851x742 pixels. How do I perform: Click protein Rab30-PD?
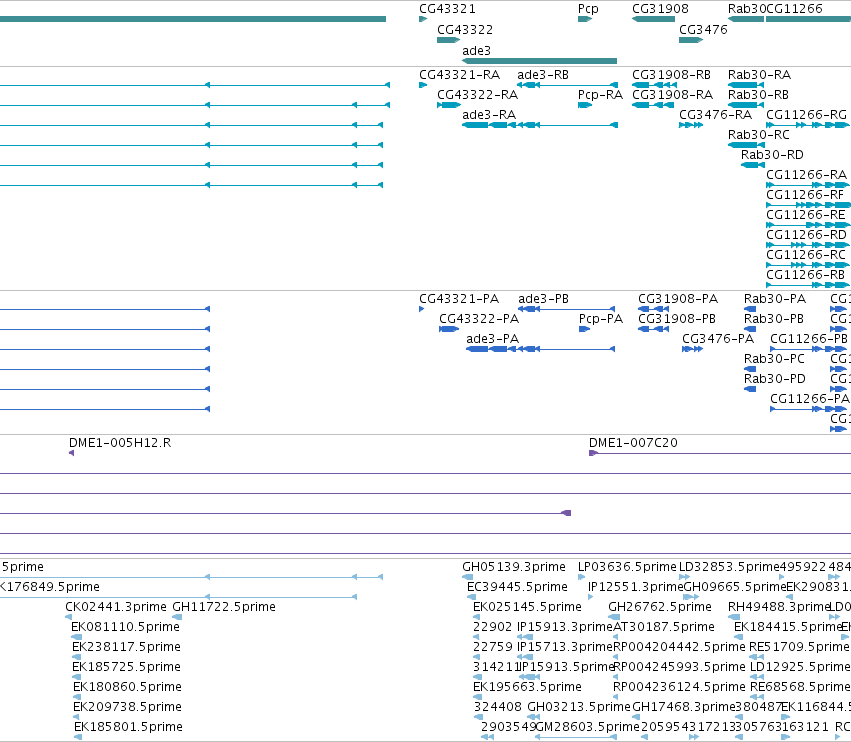click(x=774, y=379)
